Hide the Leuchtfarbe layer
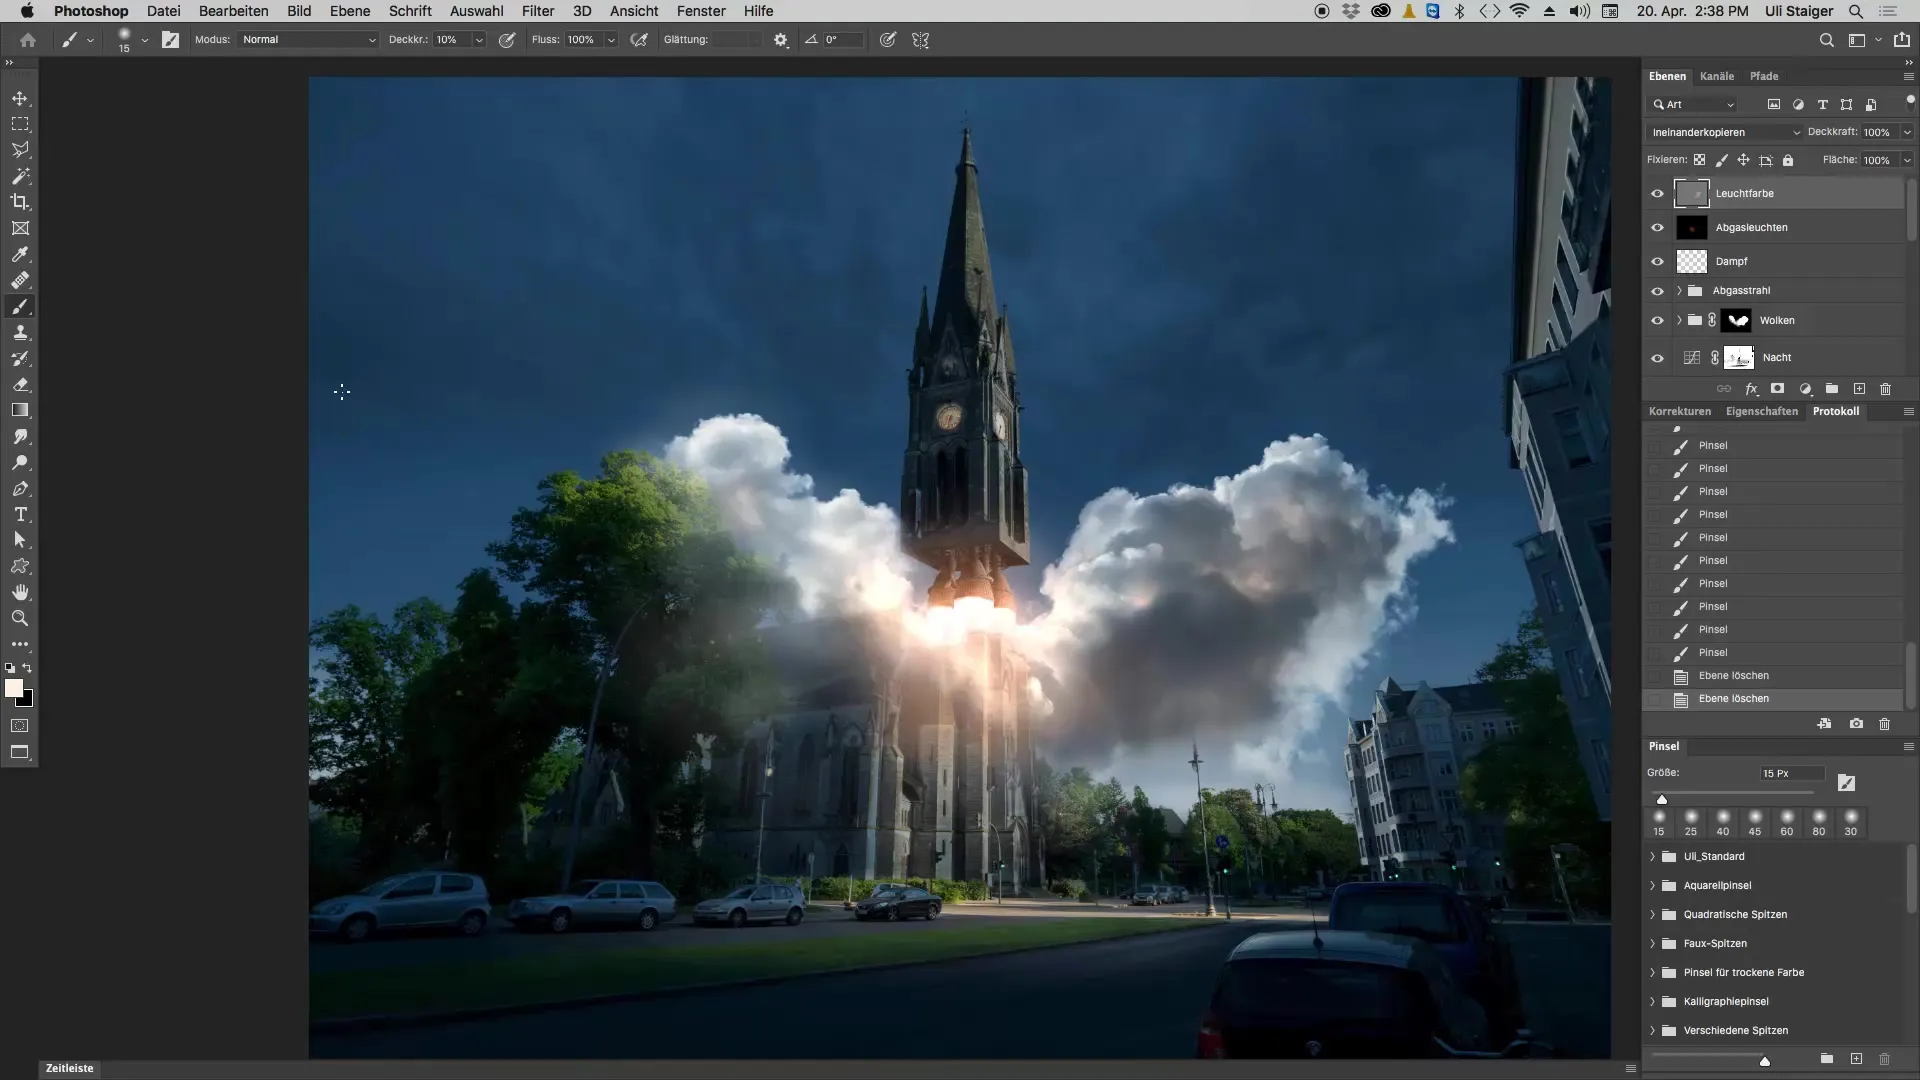The width and height of the screenshot is (1920, 1080). click(x=1657, y=194)
